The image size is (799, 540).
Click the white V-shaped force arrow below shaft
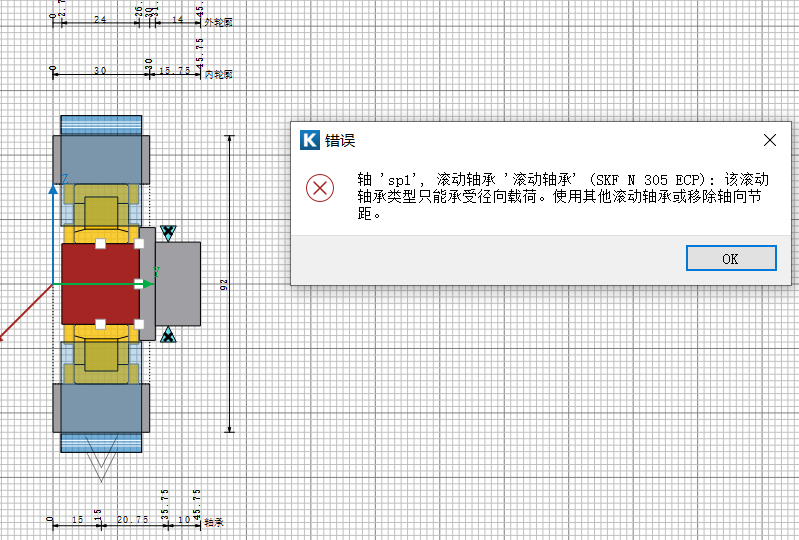pos(101,458)
